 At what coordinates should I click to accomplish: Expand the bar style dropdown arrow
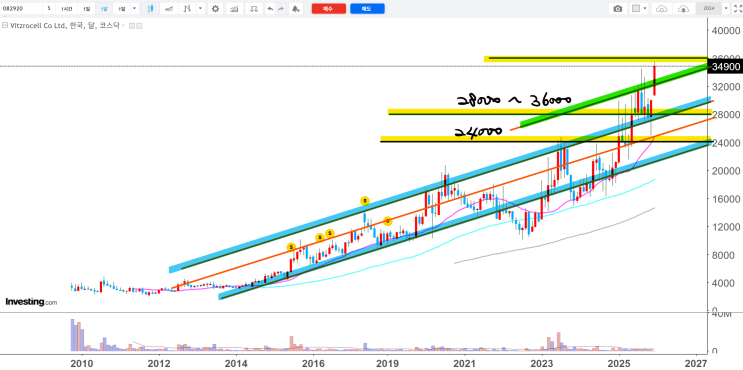click(x=200, y=9)
